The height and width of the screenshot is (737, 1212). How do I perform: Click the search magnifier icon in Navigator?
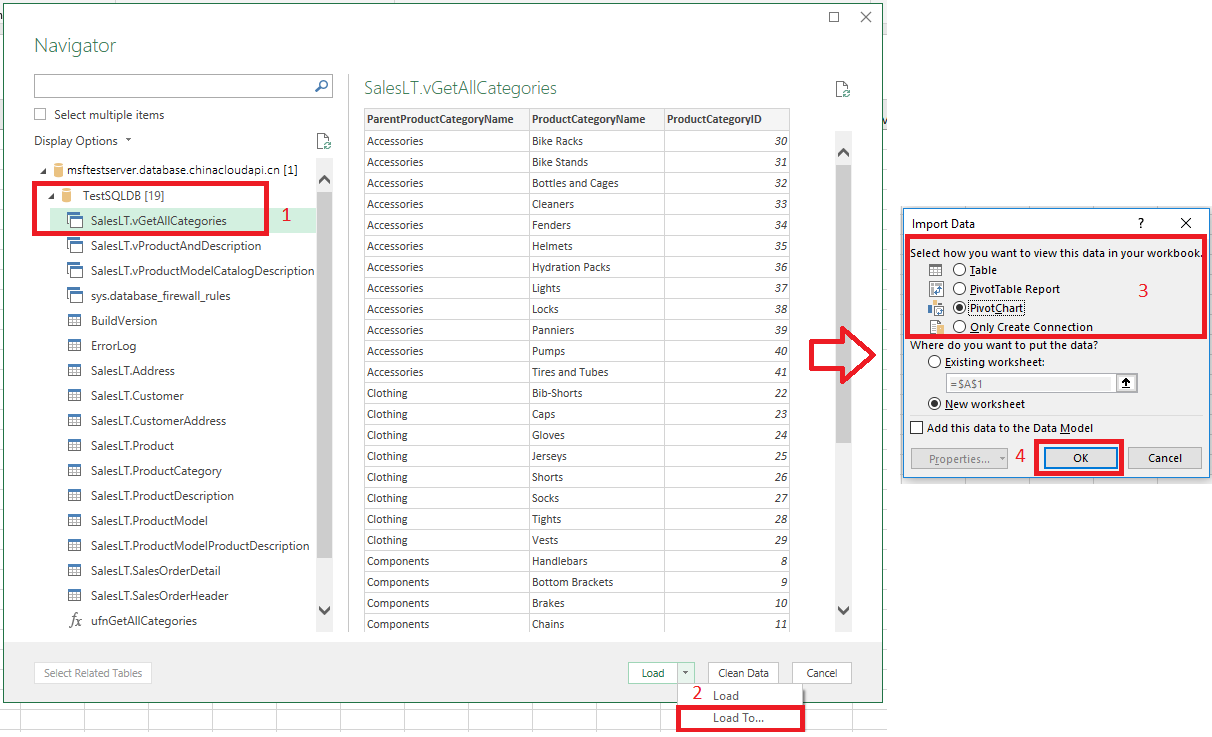(321, 86)
